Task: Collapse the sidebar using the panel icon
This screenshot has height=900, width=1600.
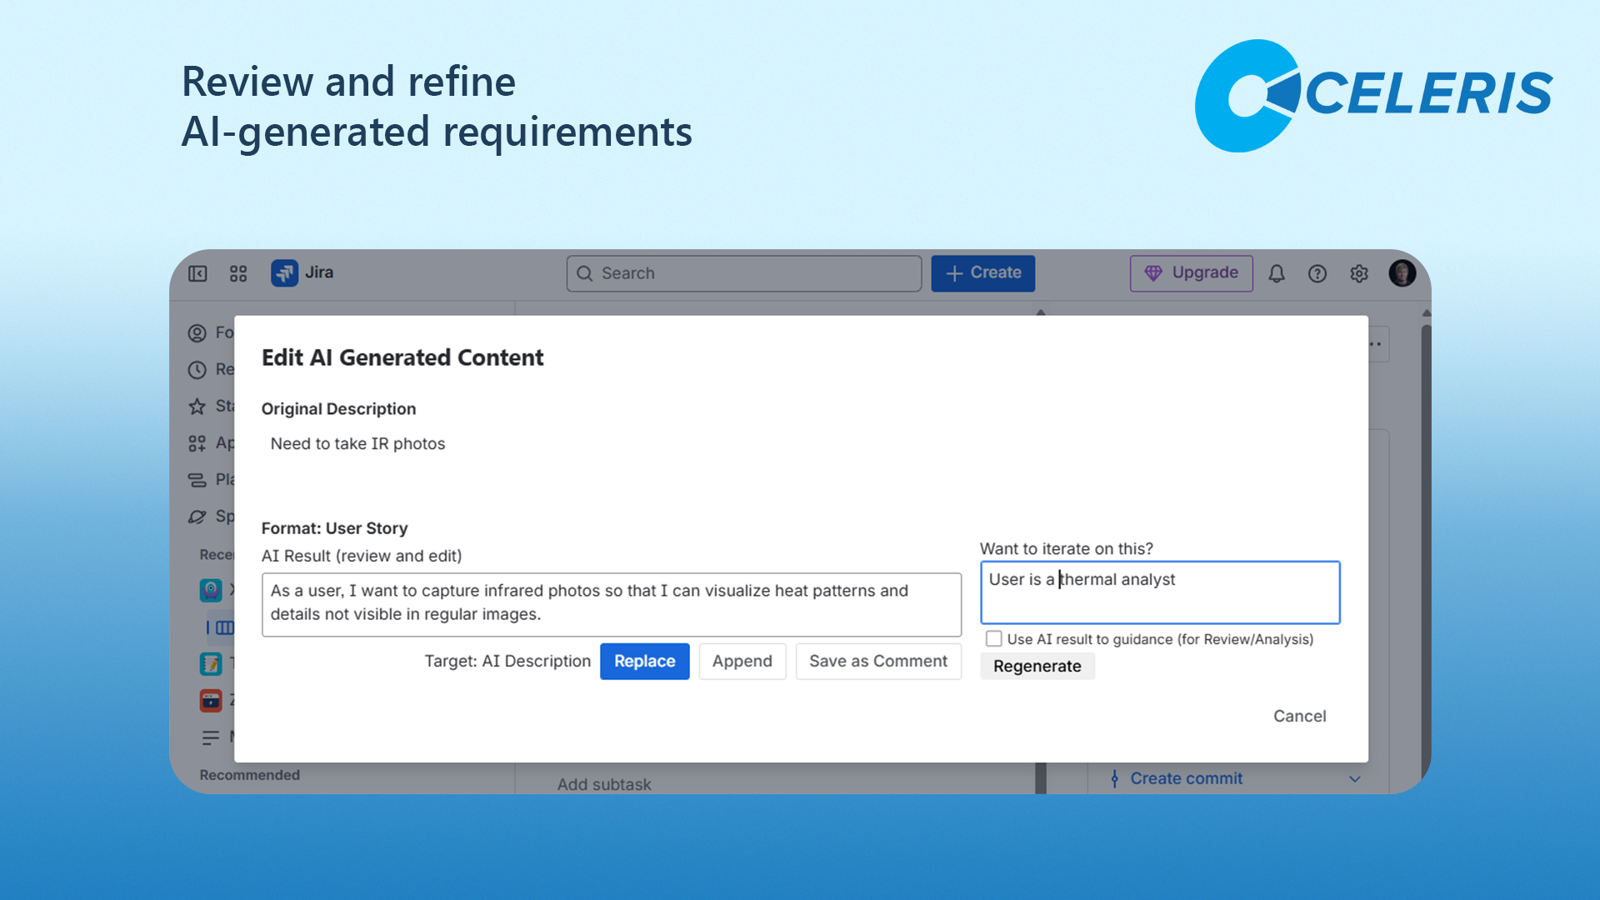Action: [x=197, y=273]
